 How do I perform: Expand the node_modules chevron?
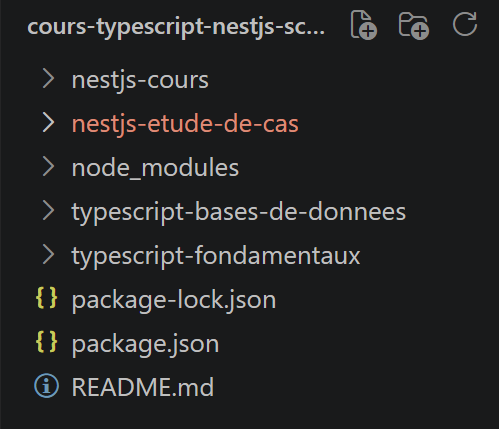click(49, 167)
